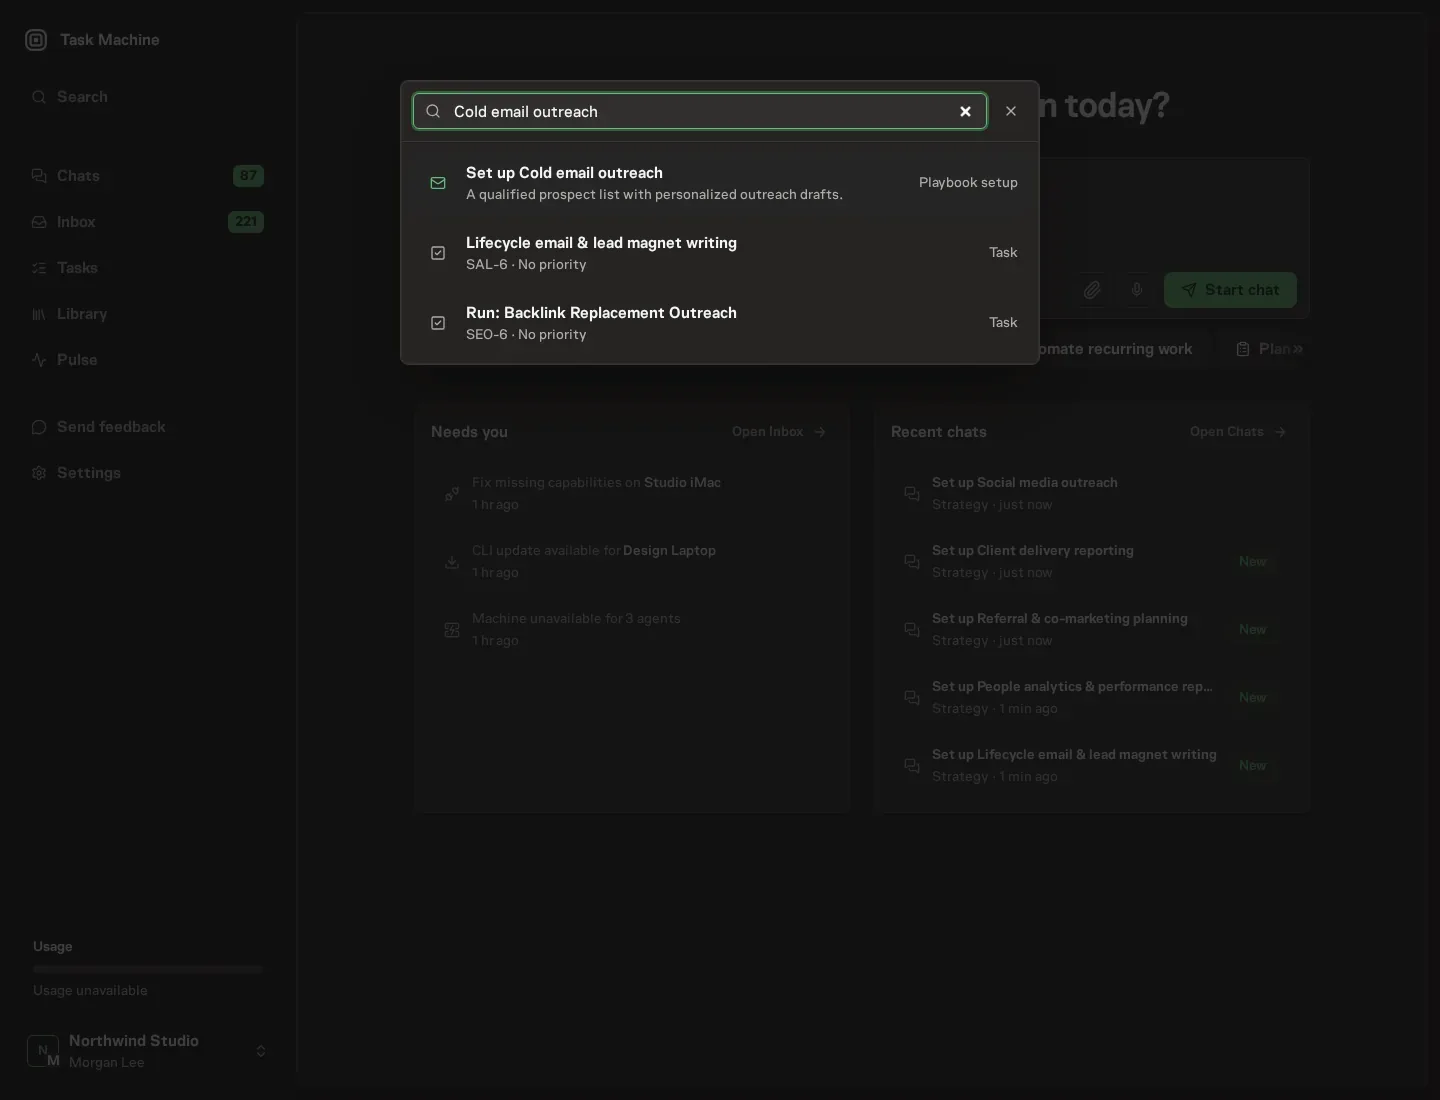Click the 87 badge next to Chats
Screen dimensions: 1440x1100
tap(248, 176)
